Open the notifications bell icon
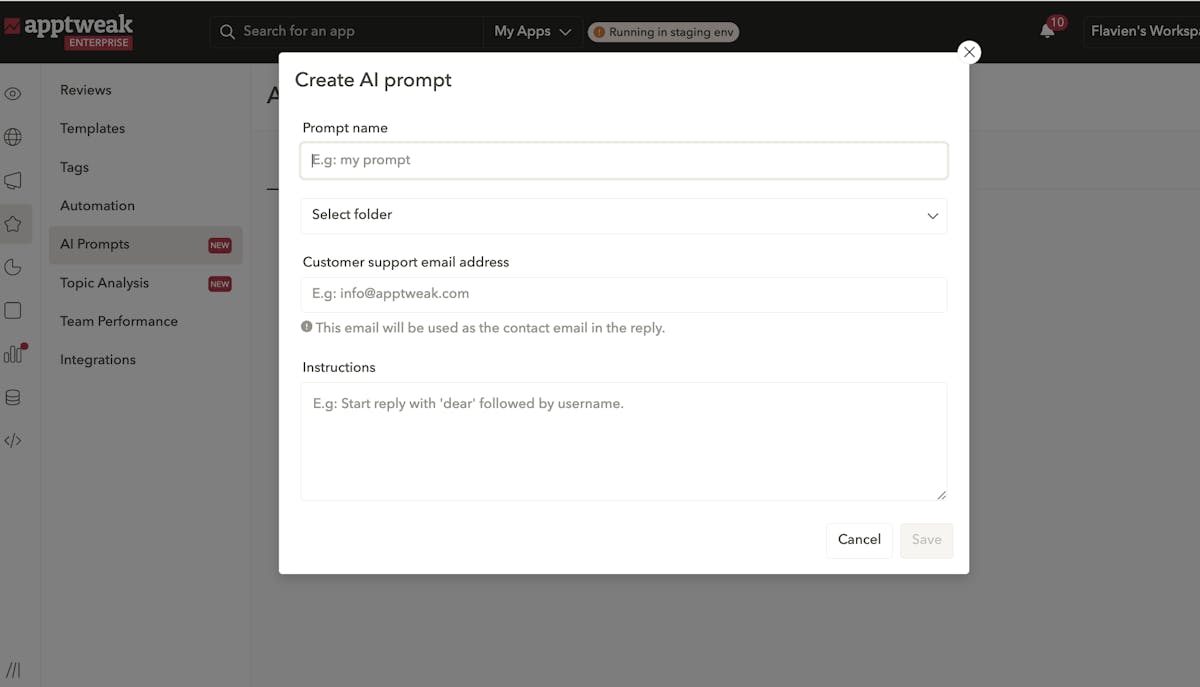Screen dimensions: 1200x687 (x=1047, y=31)
